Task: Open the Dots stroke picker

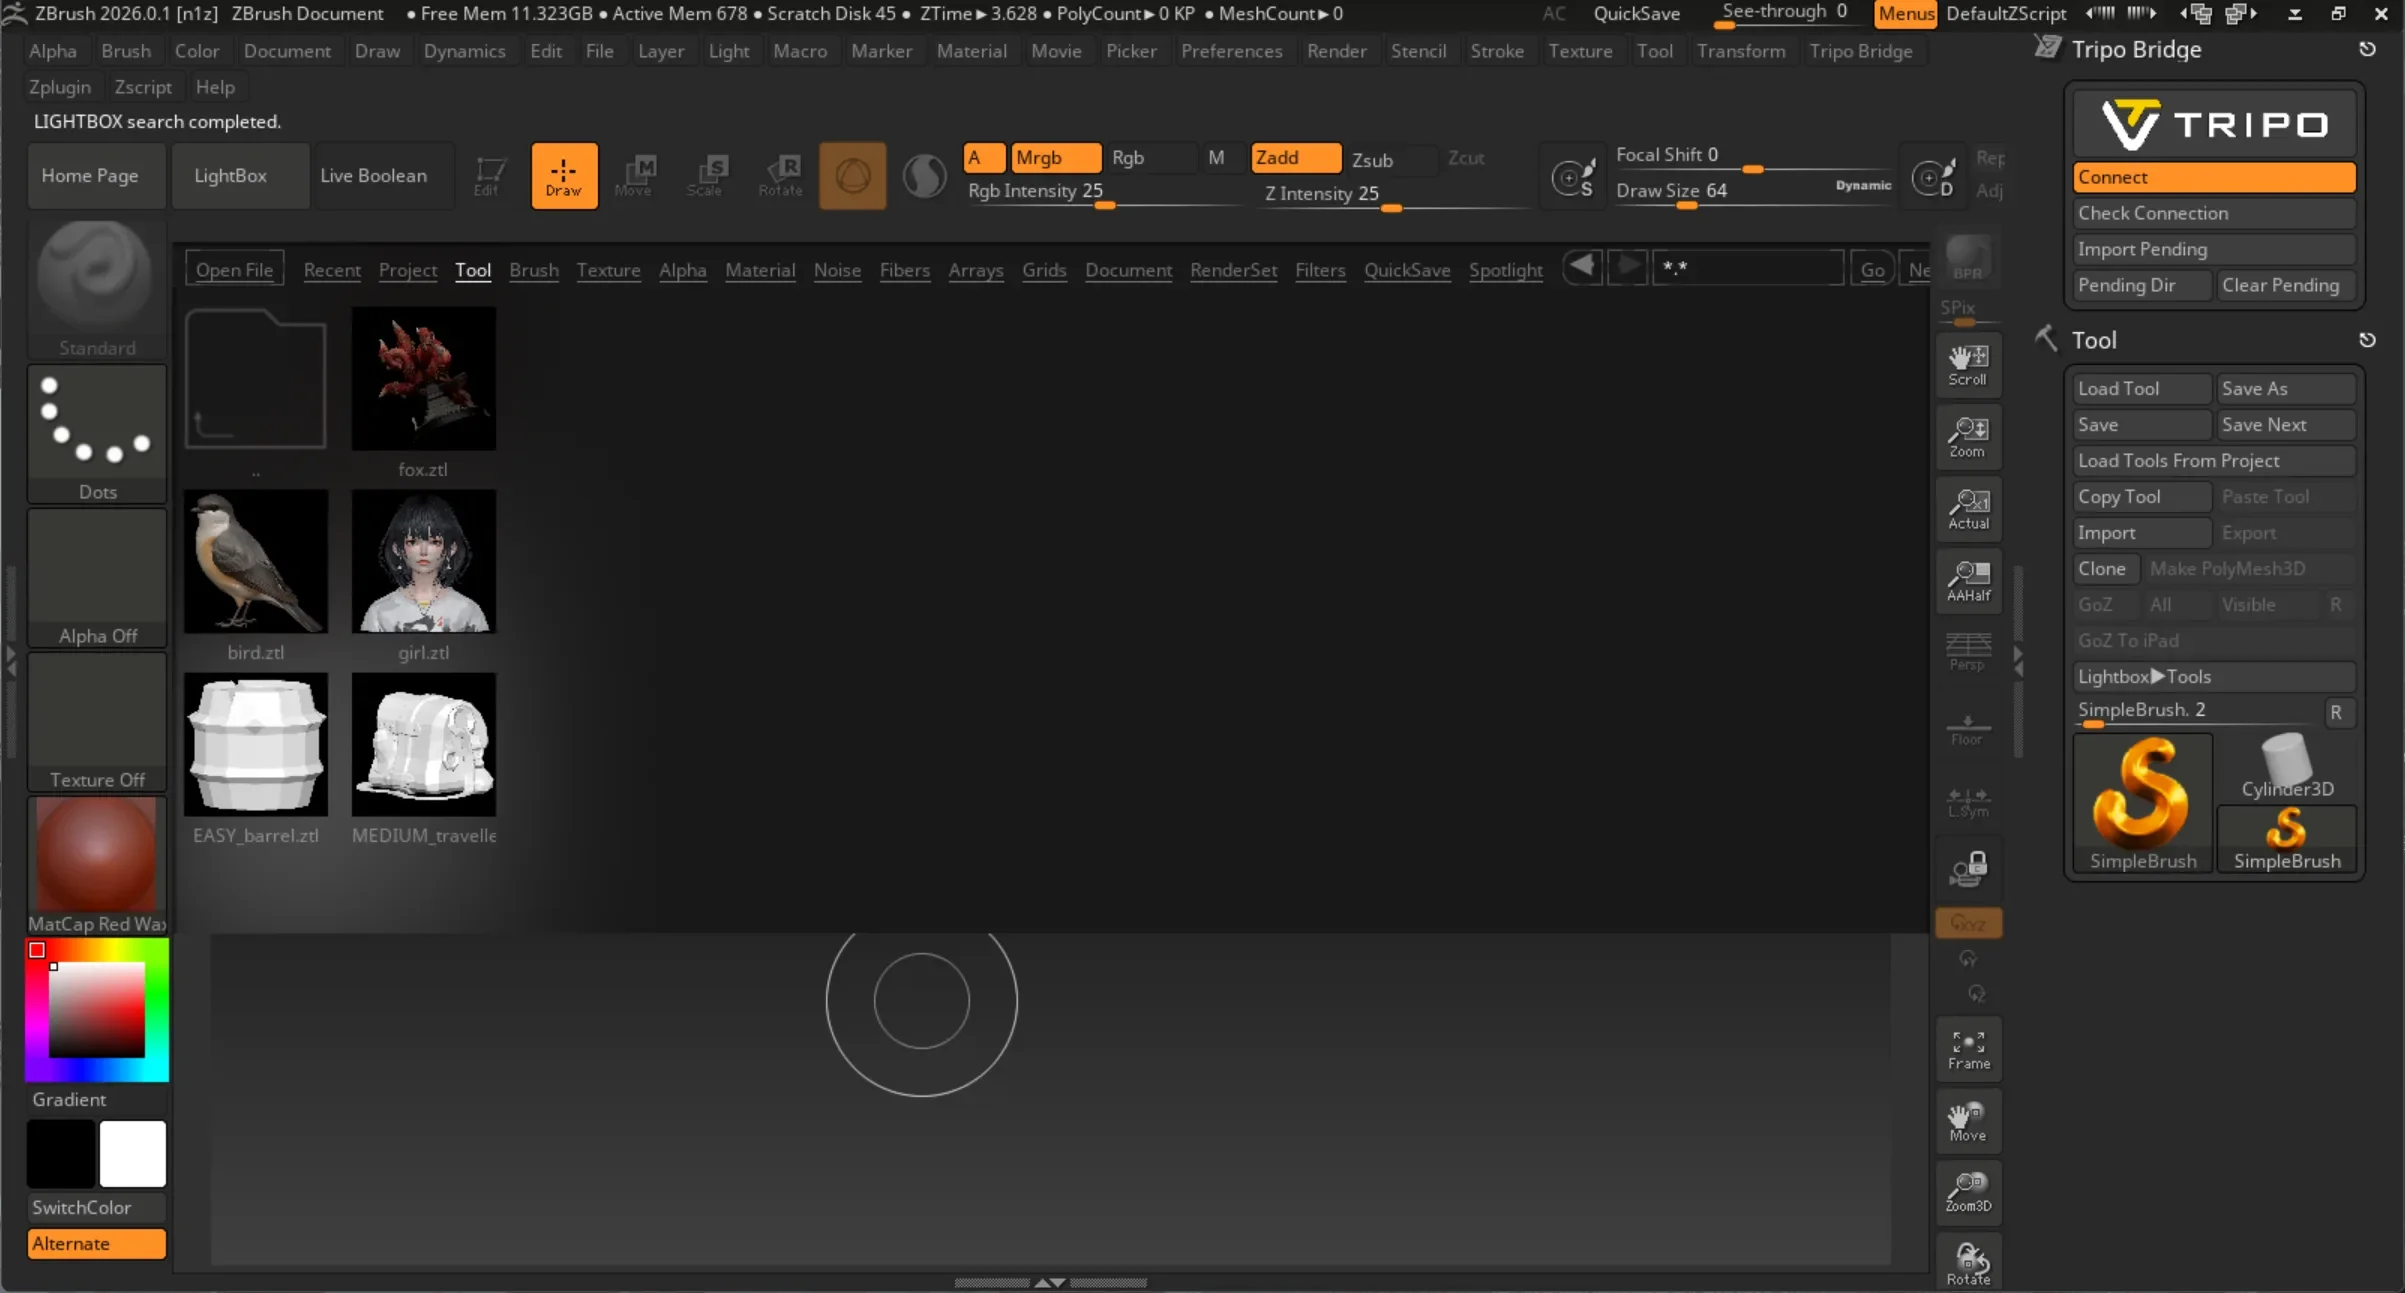Action: (97, 433)
